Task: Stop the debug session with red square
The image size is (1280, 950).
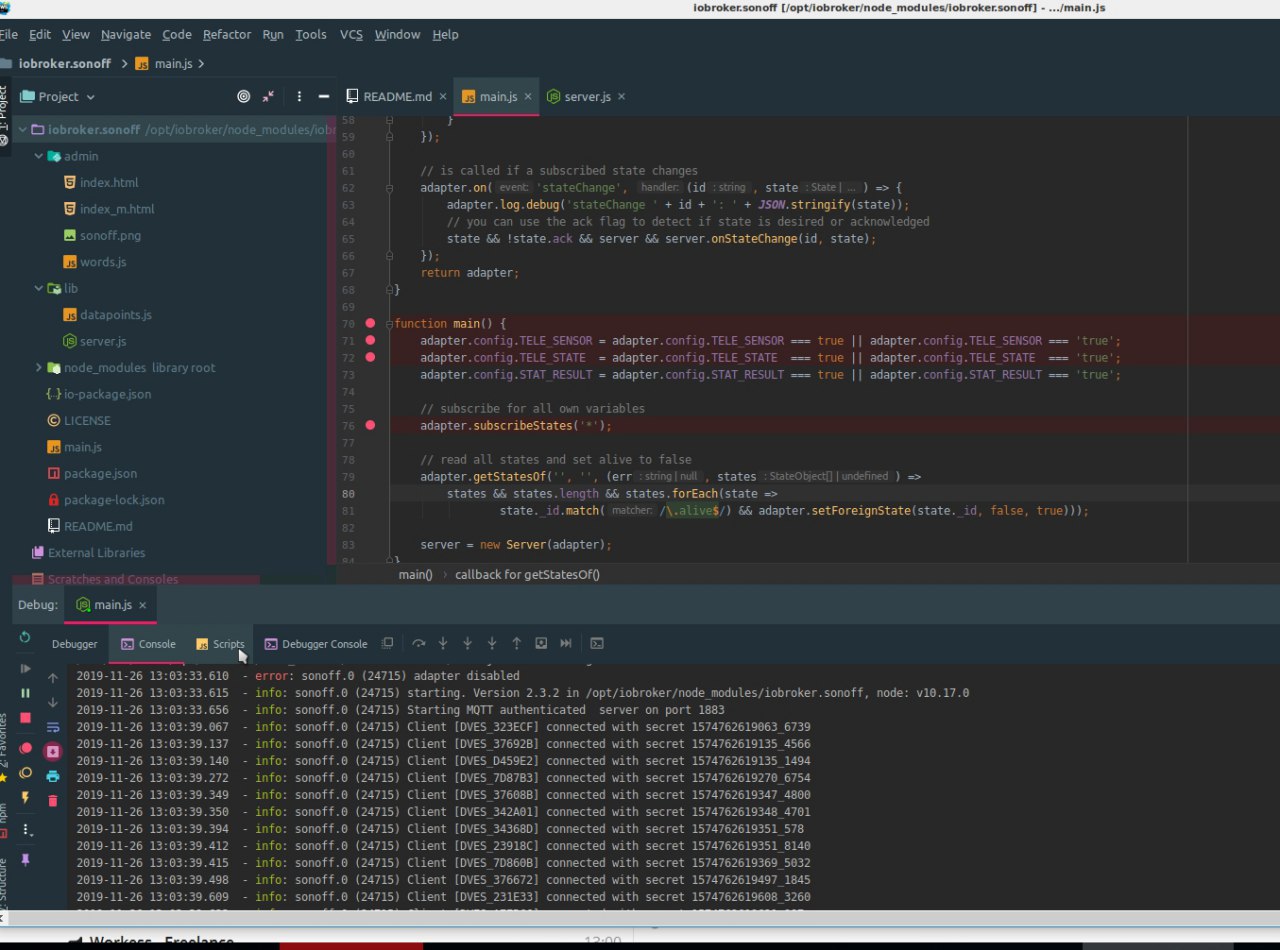Action: pyautogui.click(x=25, y=718)
